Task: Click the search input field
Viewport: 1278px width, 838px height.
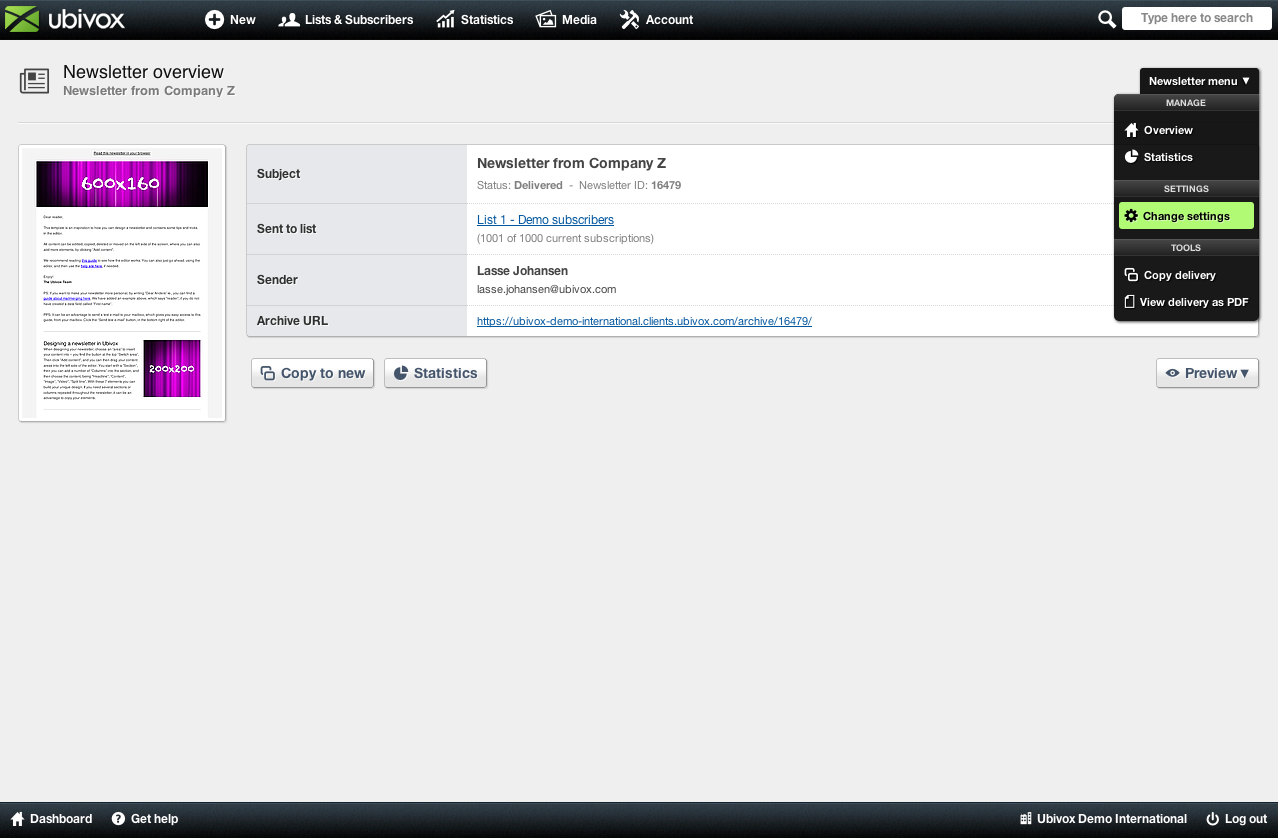Action: pos(1196,18)
